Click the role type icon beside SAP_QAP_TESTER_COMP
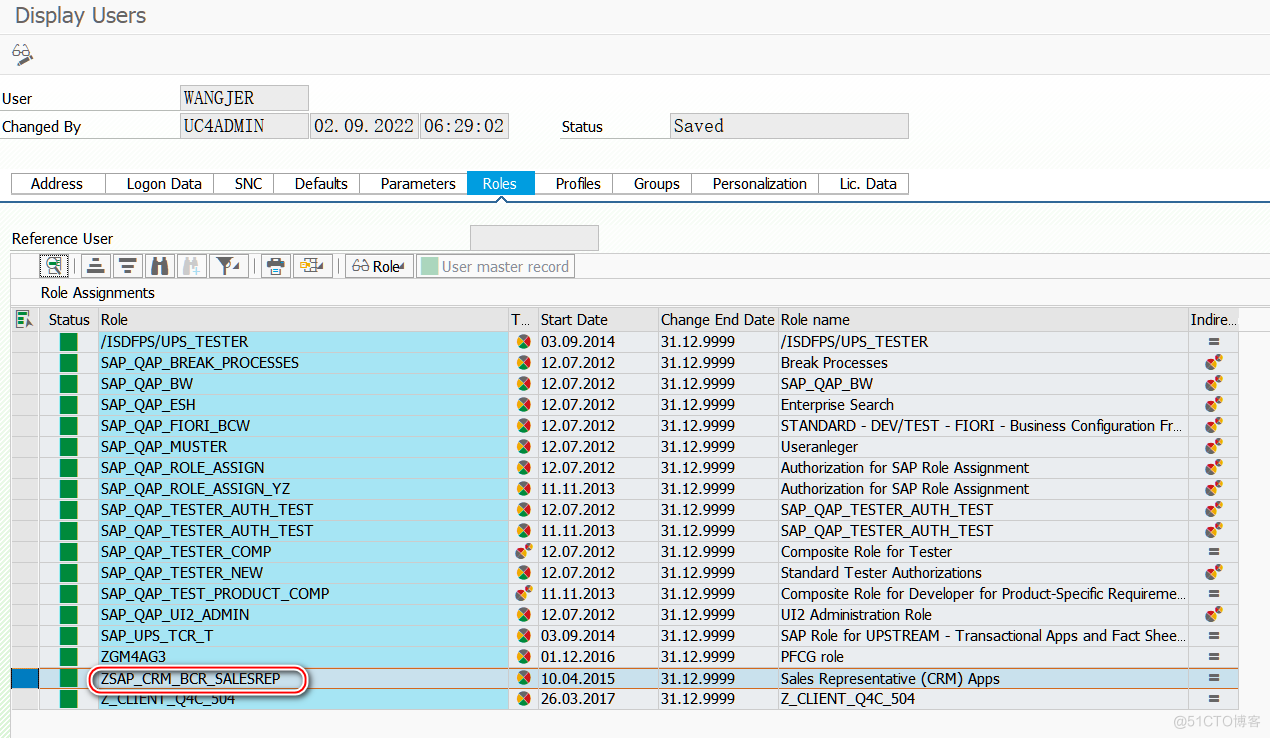This screenshot has width=1270, height=738. pyautogui.click(x=521, y=551)
